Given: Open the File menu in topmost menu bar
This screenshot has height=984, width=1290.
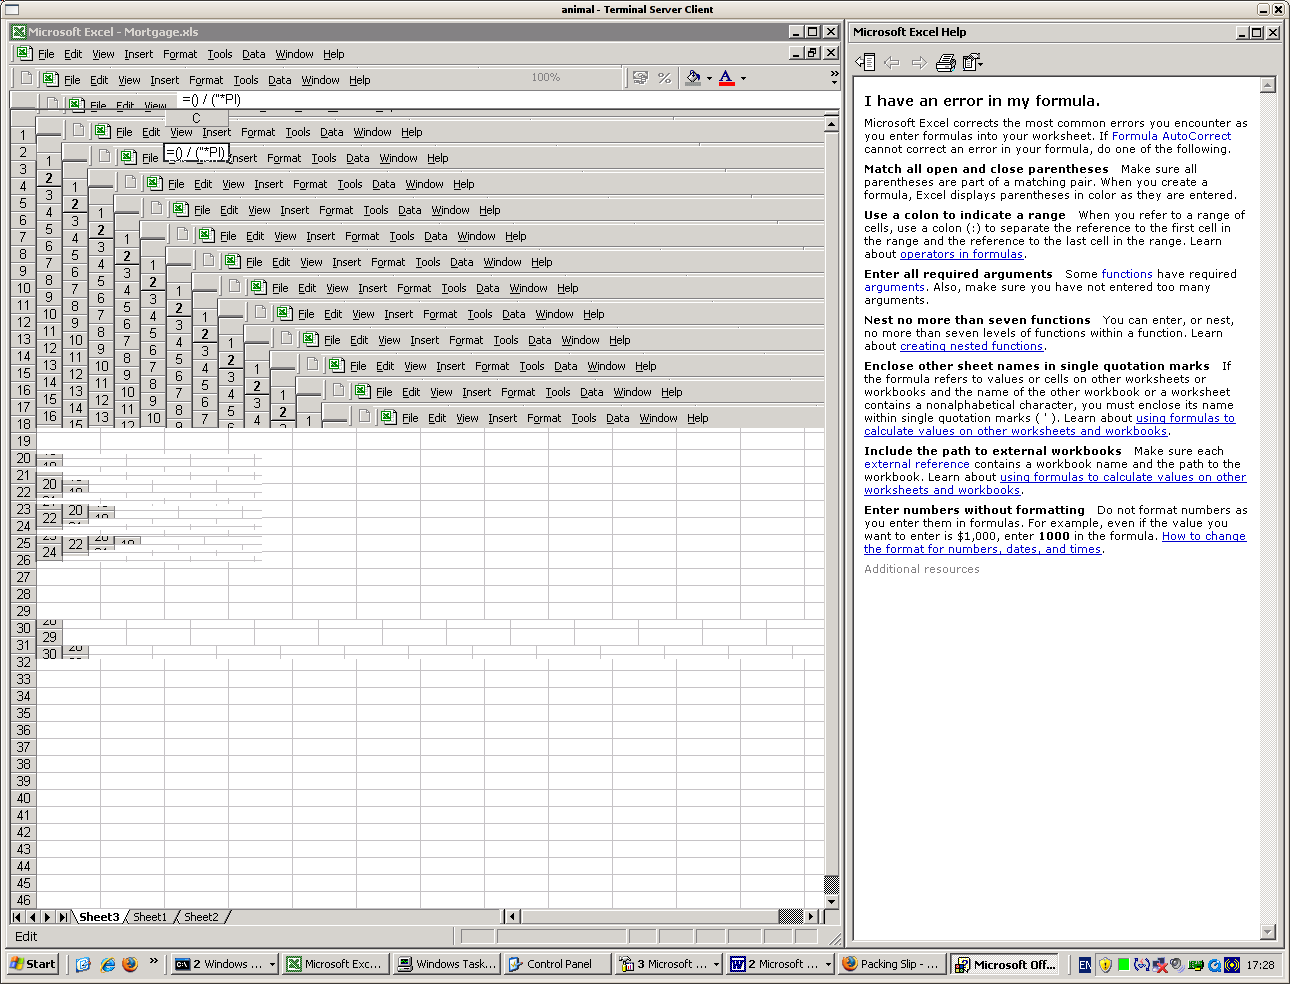Looking at the screenshot, I should pos(46,54).
